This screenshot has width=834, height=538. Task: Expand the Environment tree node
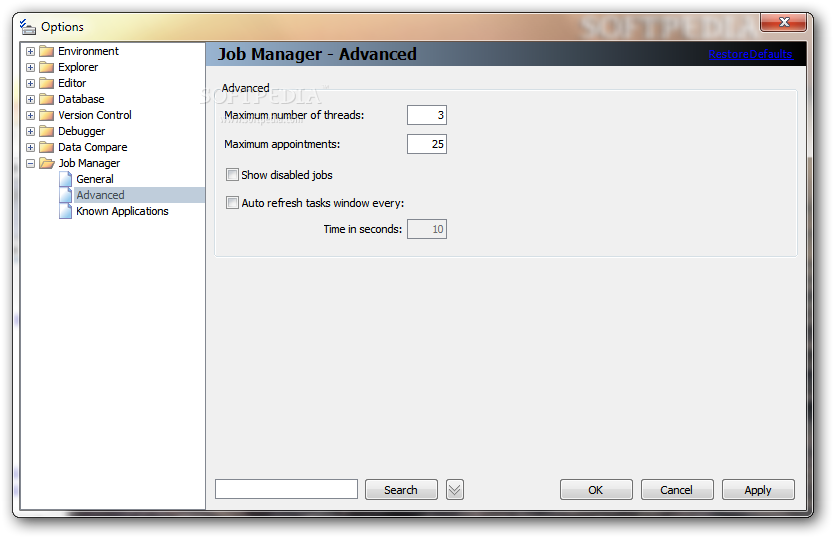tap(30, 52)
